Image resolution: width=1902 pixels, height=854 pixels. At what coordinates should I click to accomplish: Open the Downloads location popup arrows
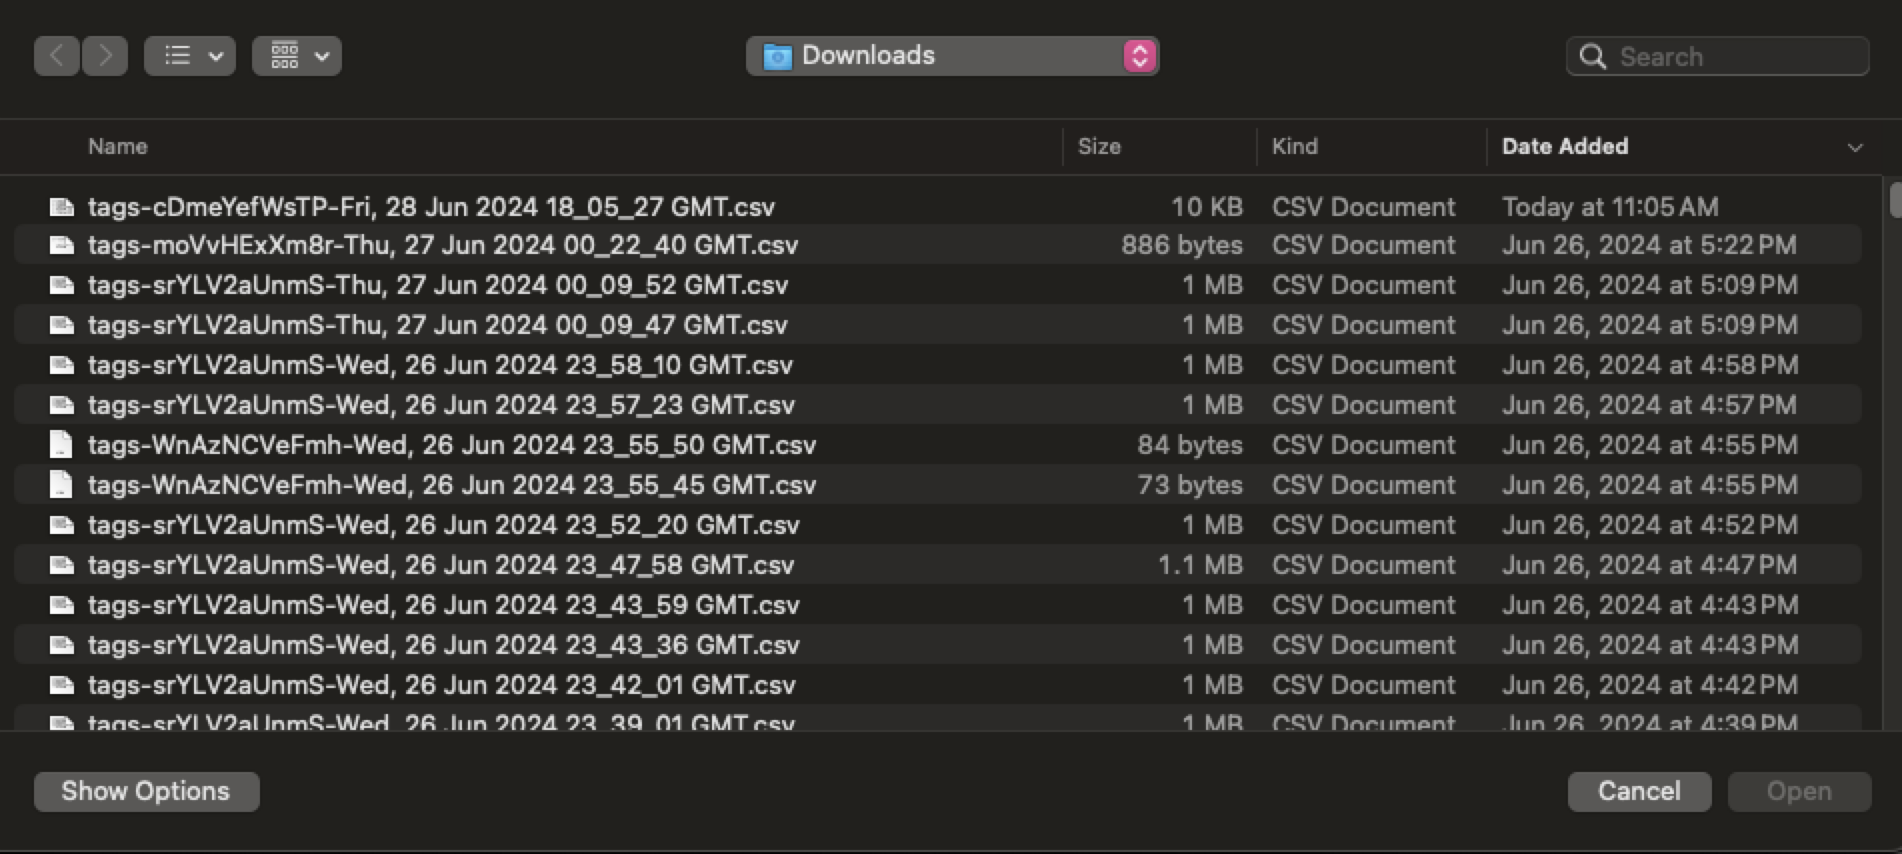pos(1139,56)
